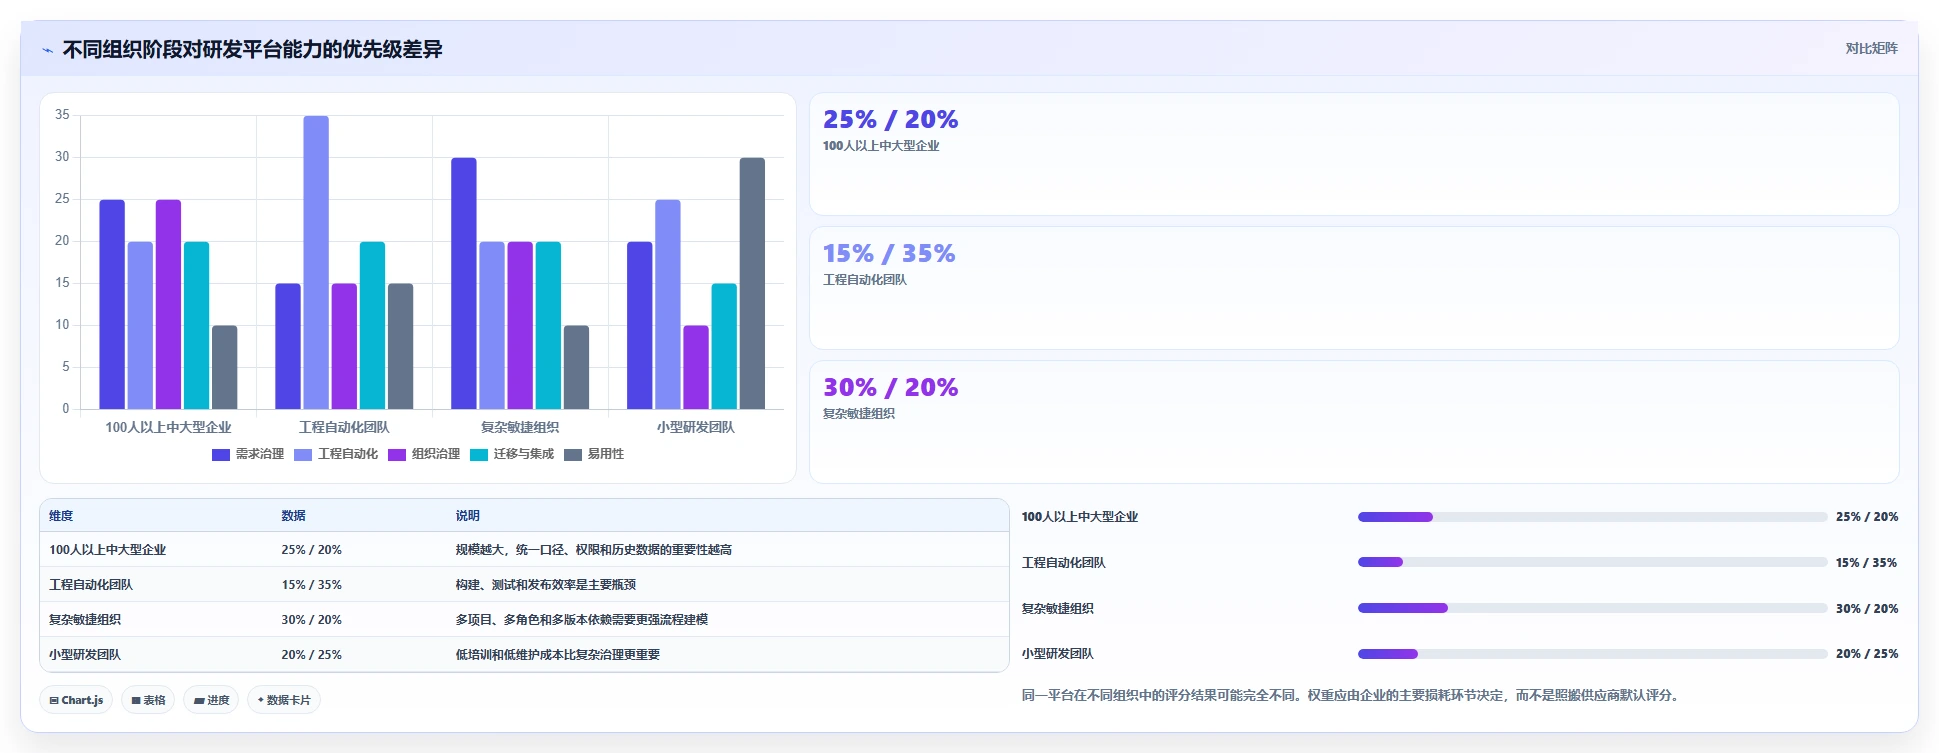Click y-axis tick label 20
The width and height of the screenshot is (1939, 753).
pos(62,241)
